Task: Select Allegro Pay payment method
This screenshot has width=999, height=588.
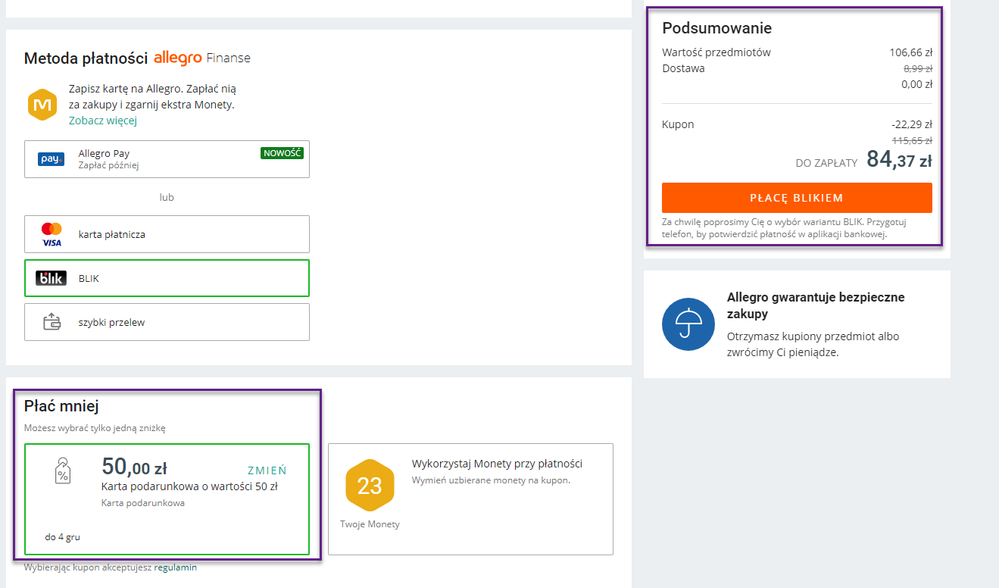Action: coord(167,159)
